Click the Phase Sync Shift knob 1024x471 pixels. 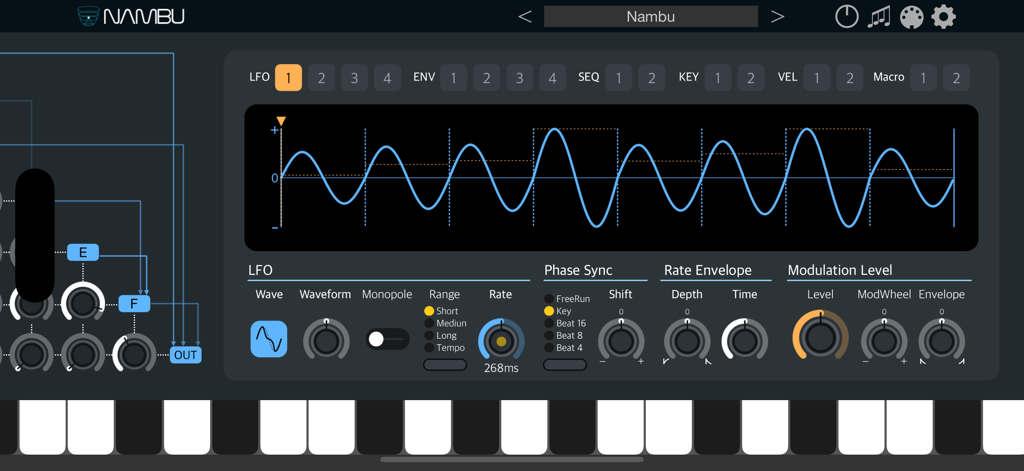(x=621, y=339)
